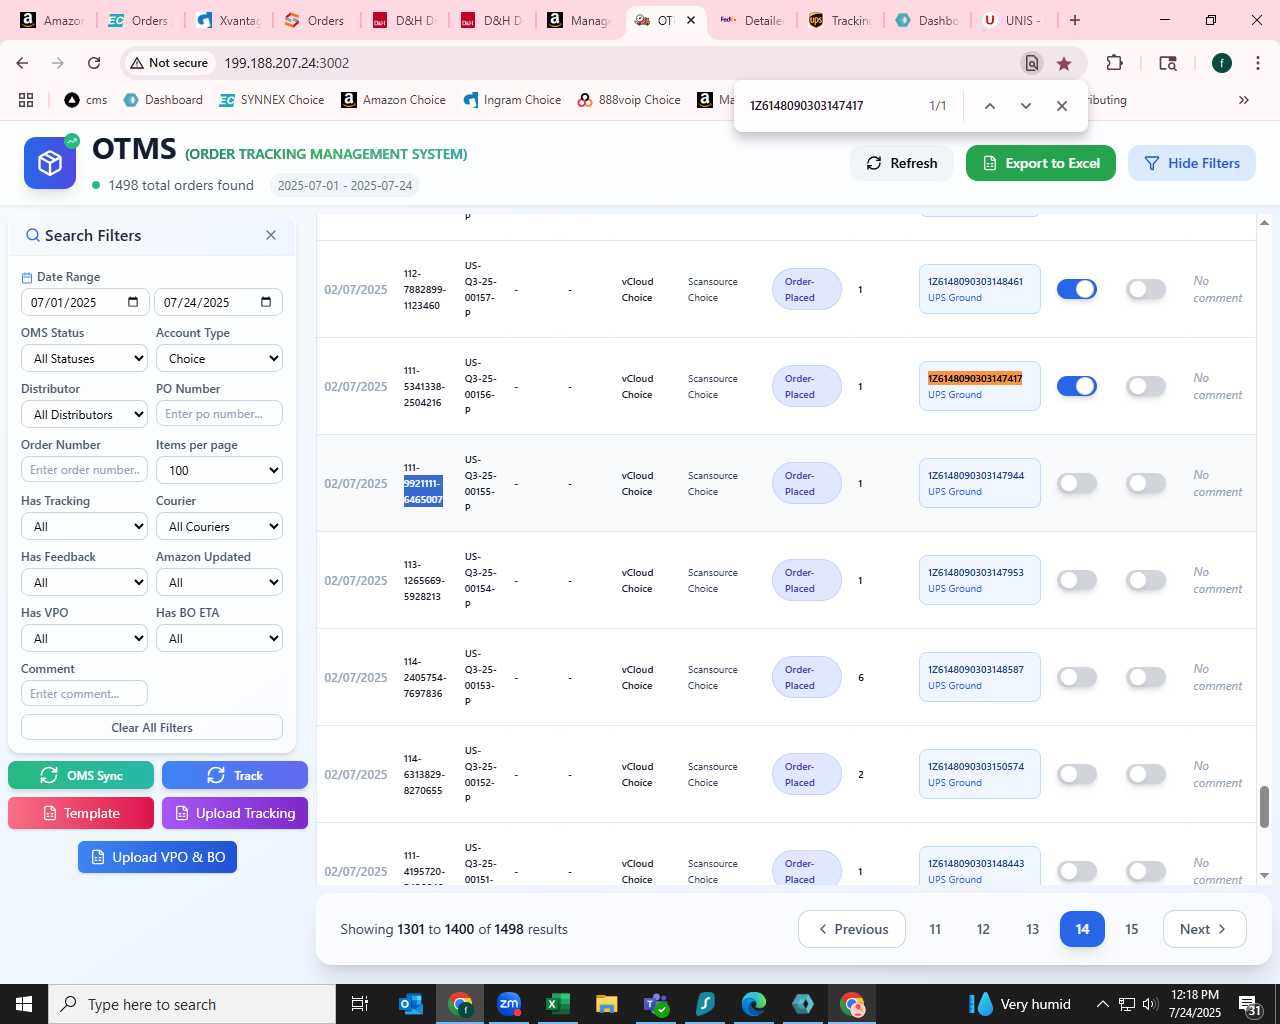Screen dimensions: 1280x1024
Task: Open browser extensions puzzle icon
Action: click(1114, 63)
